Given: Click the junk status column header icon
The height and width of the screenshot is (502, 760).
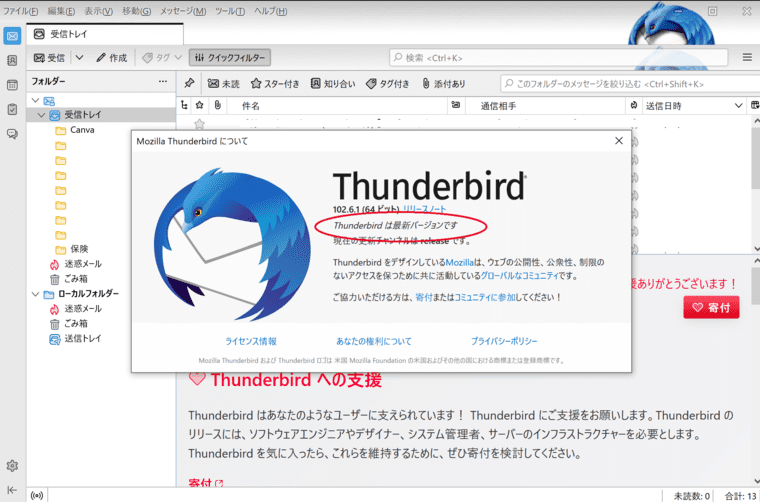Looking at the screenshot, I should [633, 105].
